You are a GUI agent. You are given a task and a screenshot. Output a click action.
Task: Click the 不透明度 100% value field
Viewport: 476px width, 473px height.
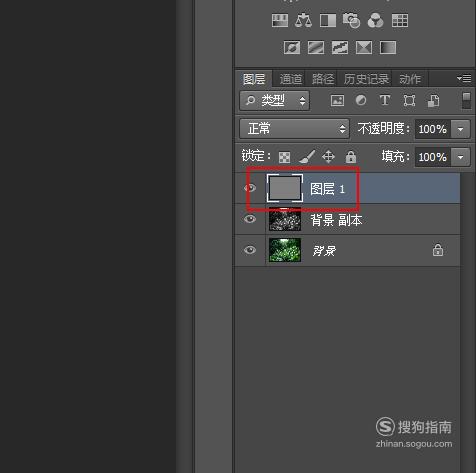[433, 129]
